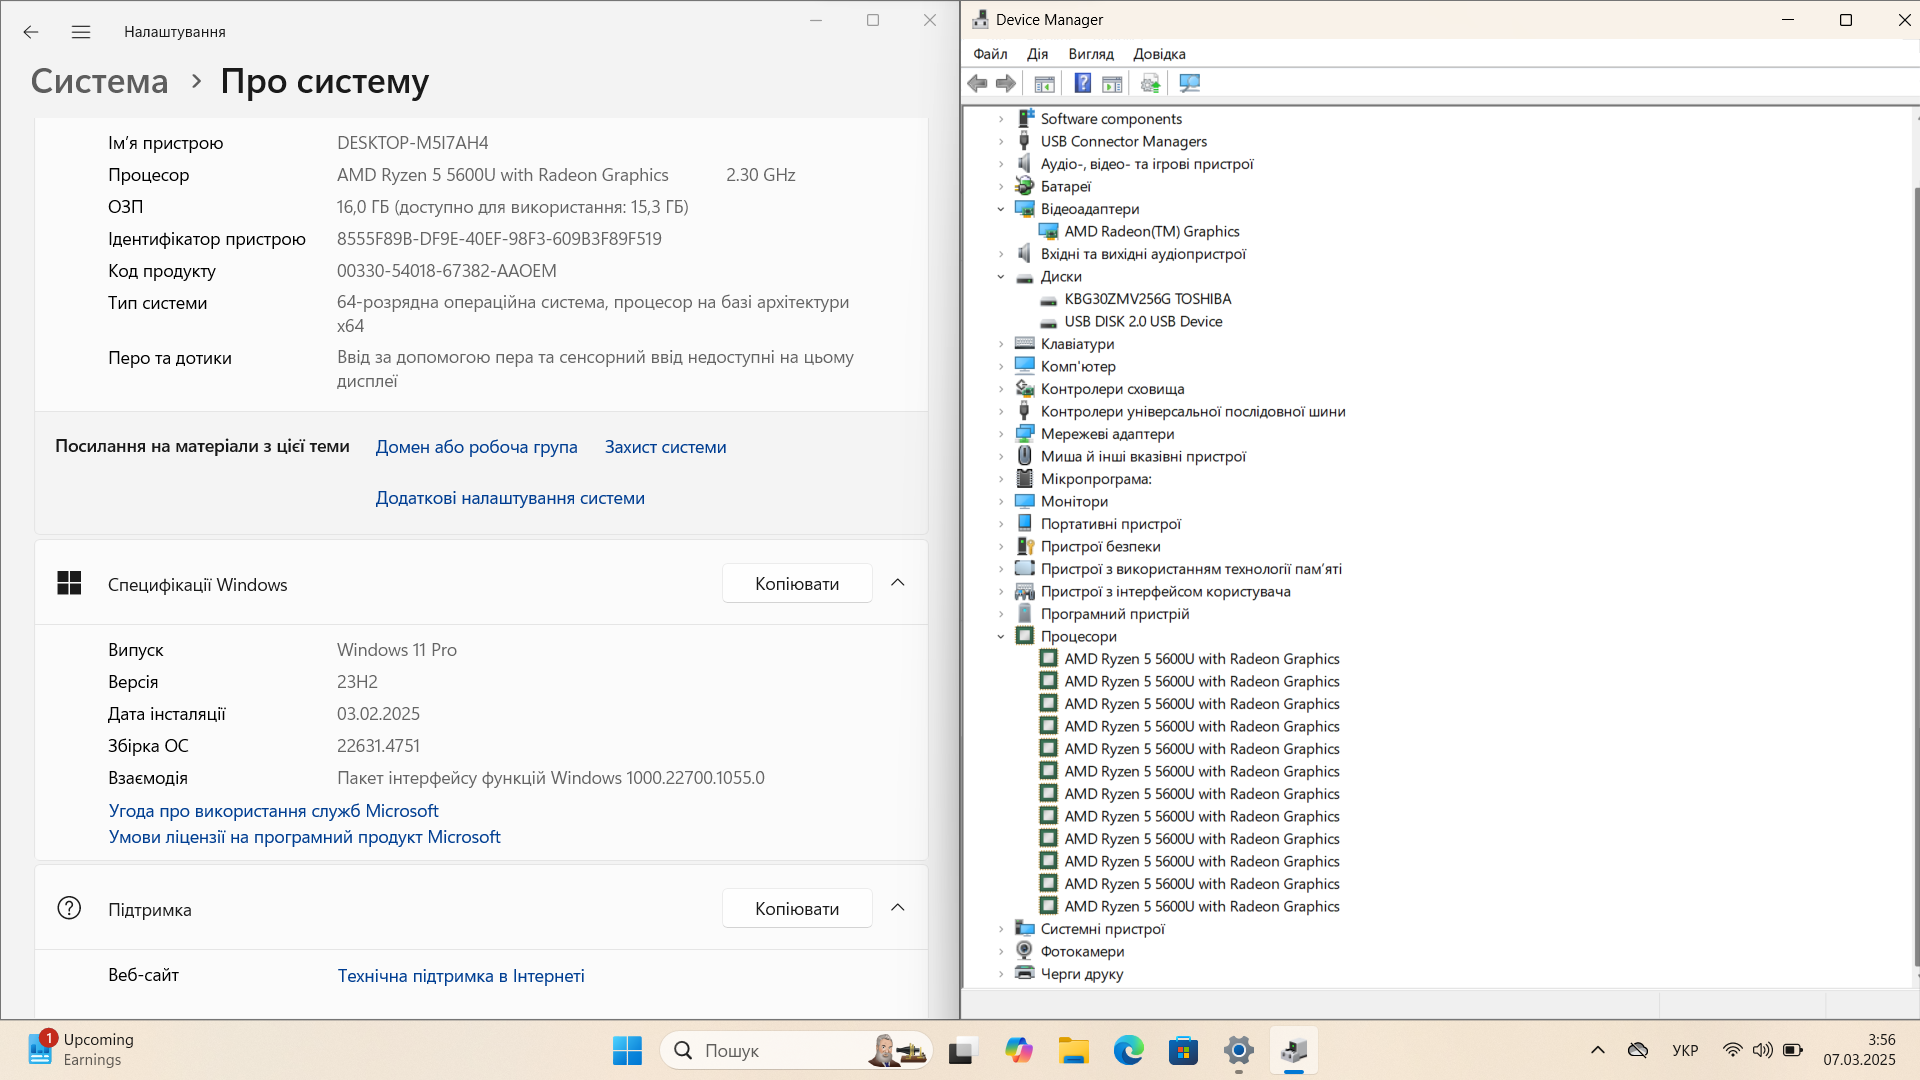Launch Microsoft Edge from taskbar
The height and width of the screenshot is (1080, 1920).
pos(1128,1050)
